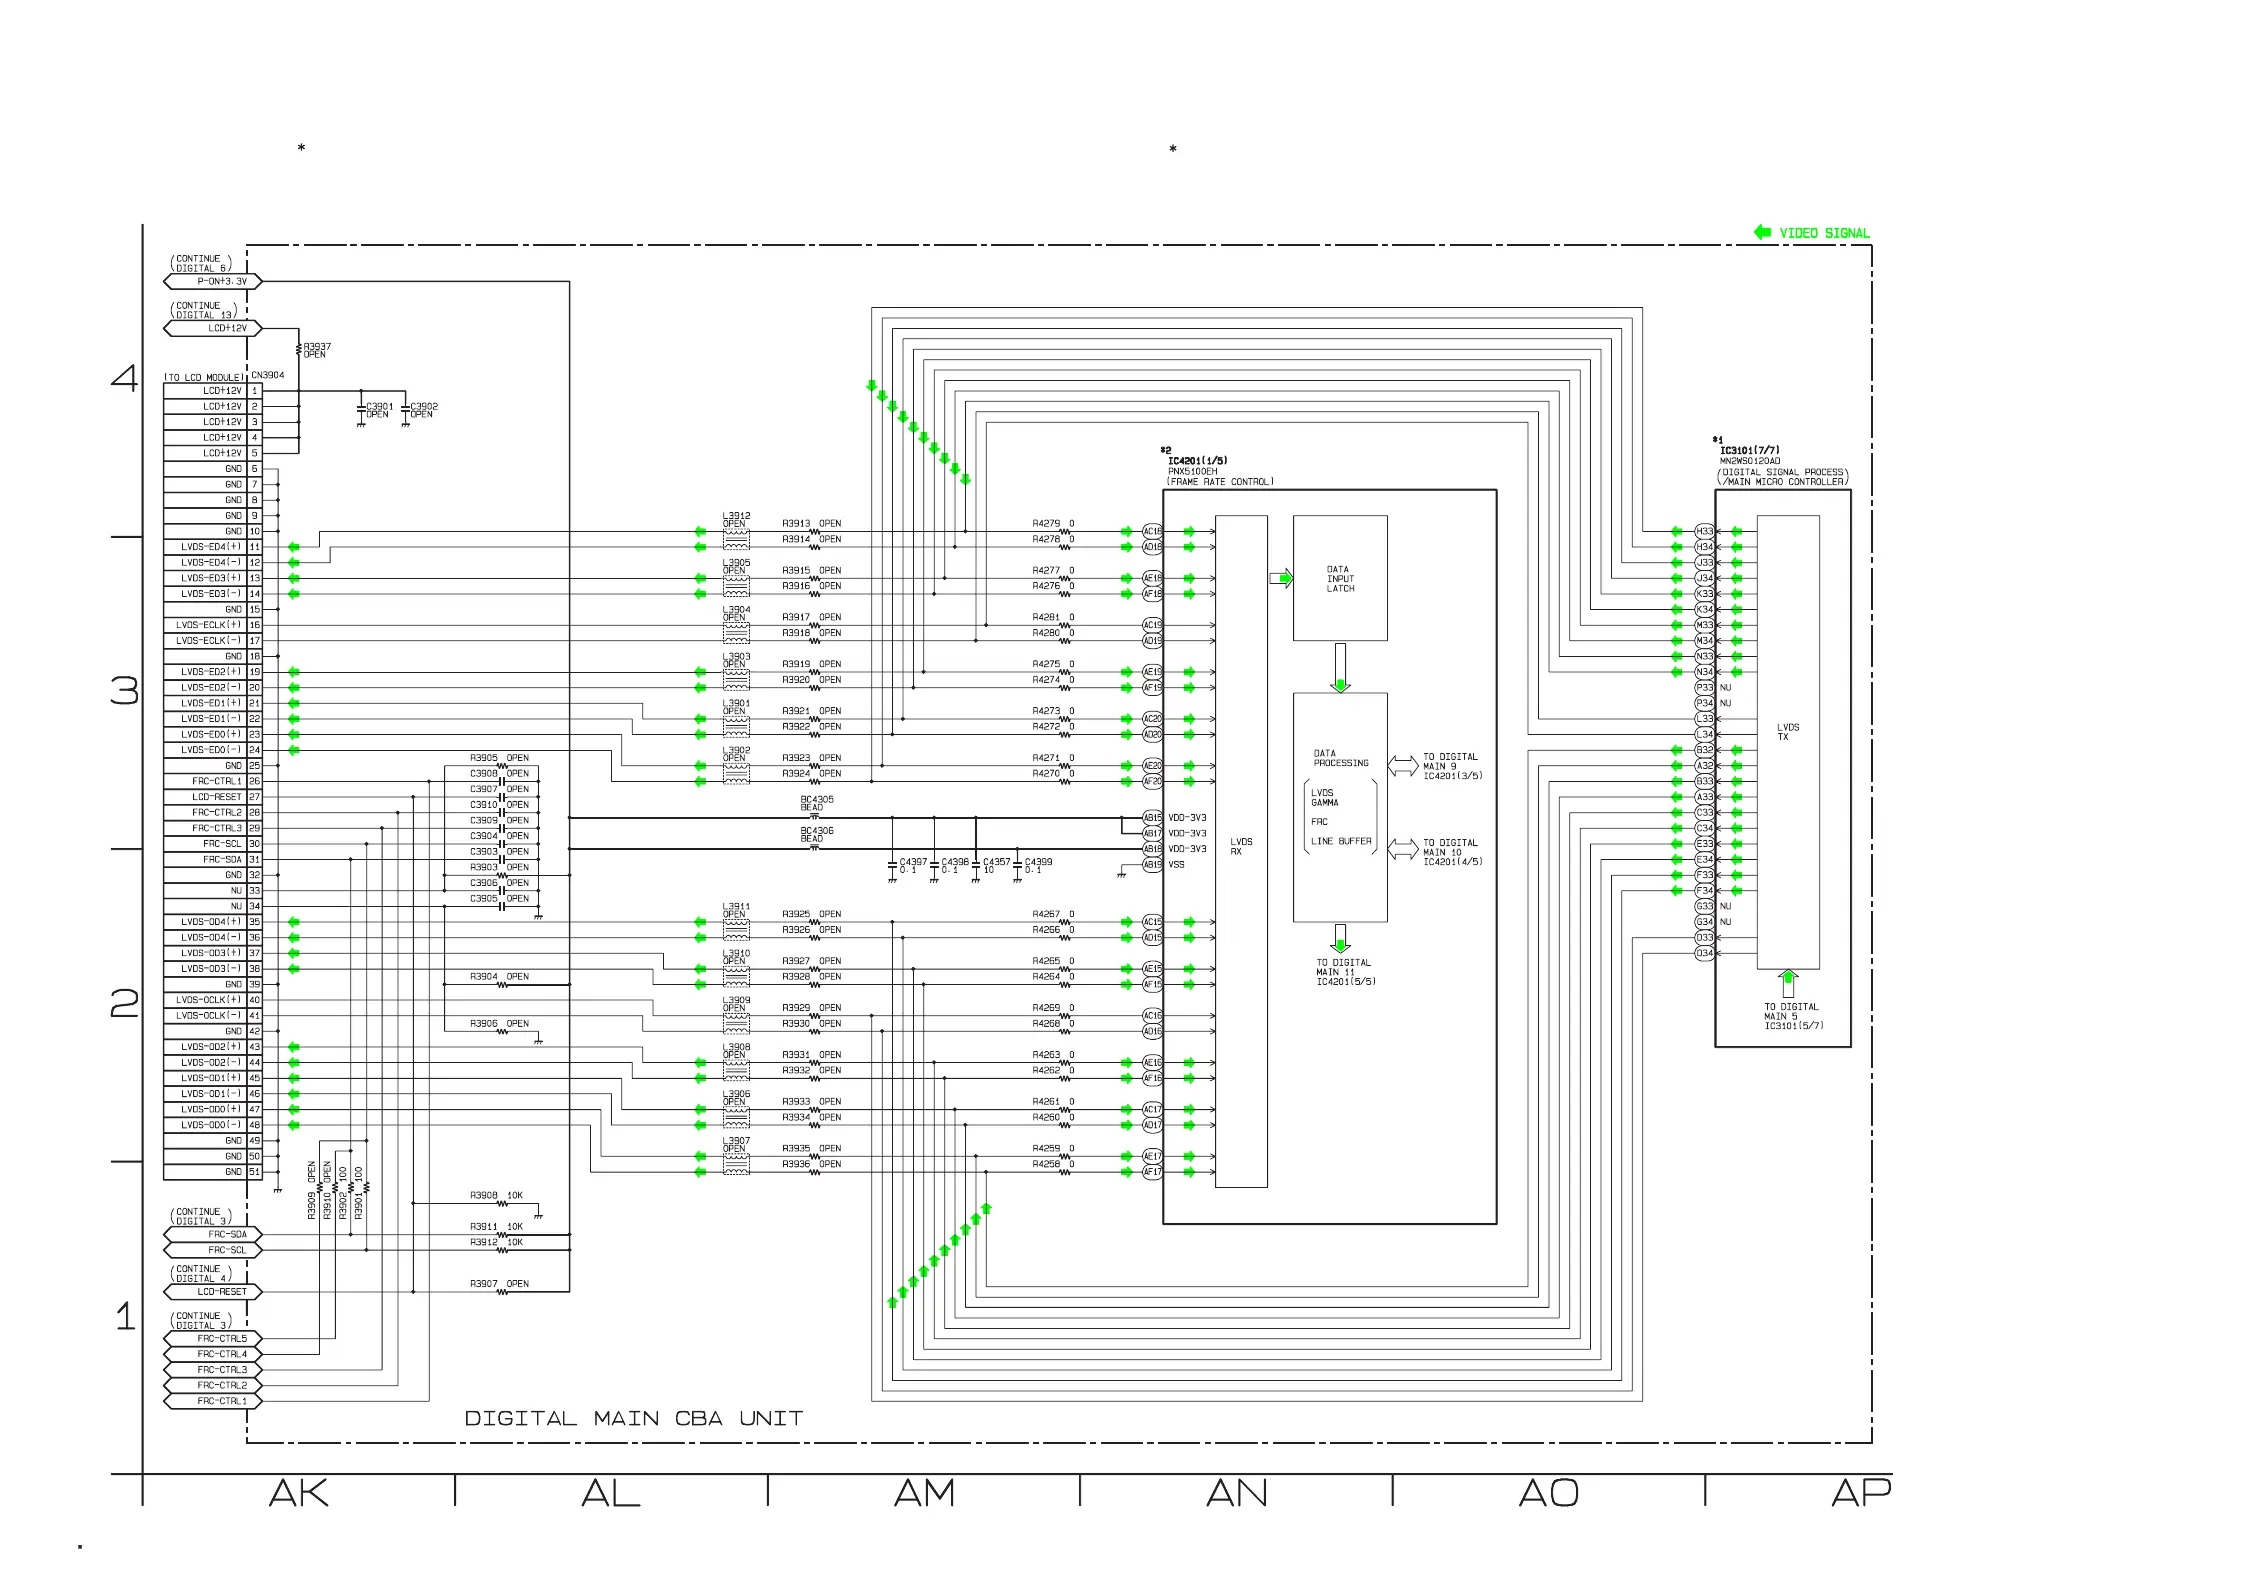The width and height of the screenshot is (2268, 1588).
Task: Click the green VIDEO SIGNAL legend arrow
Action: [x=1762, y=232]
